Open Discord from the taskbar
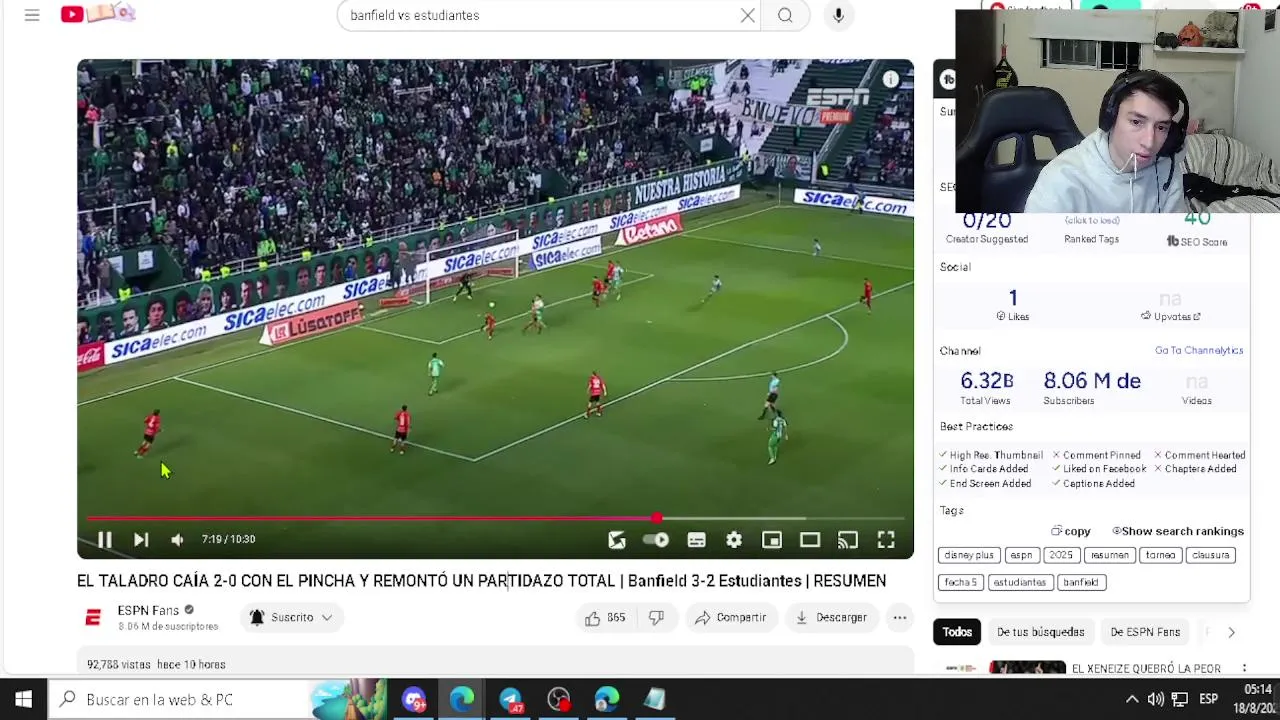The width and height of the screenshot is (1280, 720). (414, 699)
